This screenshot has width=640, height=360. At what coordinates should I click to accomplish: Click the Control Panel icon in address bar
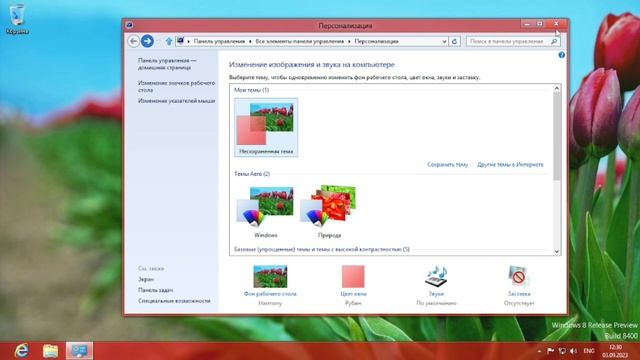[x=180, y=41]
